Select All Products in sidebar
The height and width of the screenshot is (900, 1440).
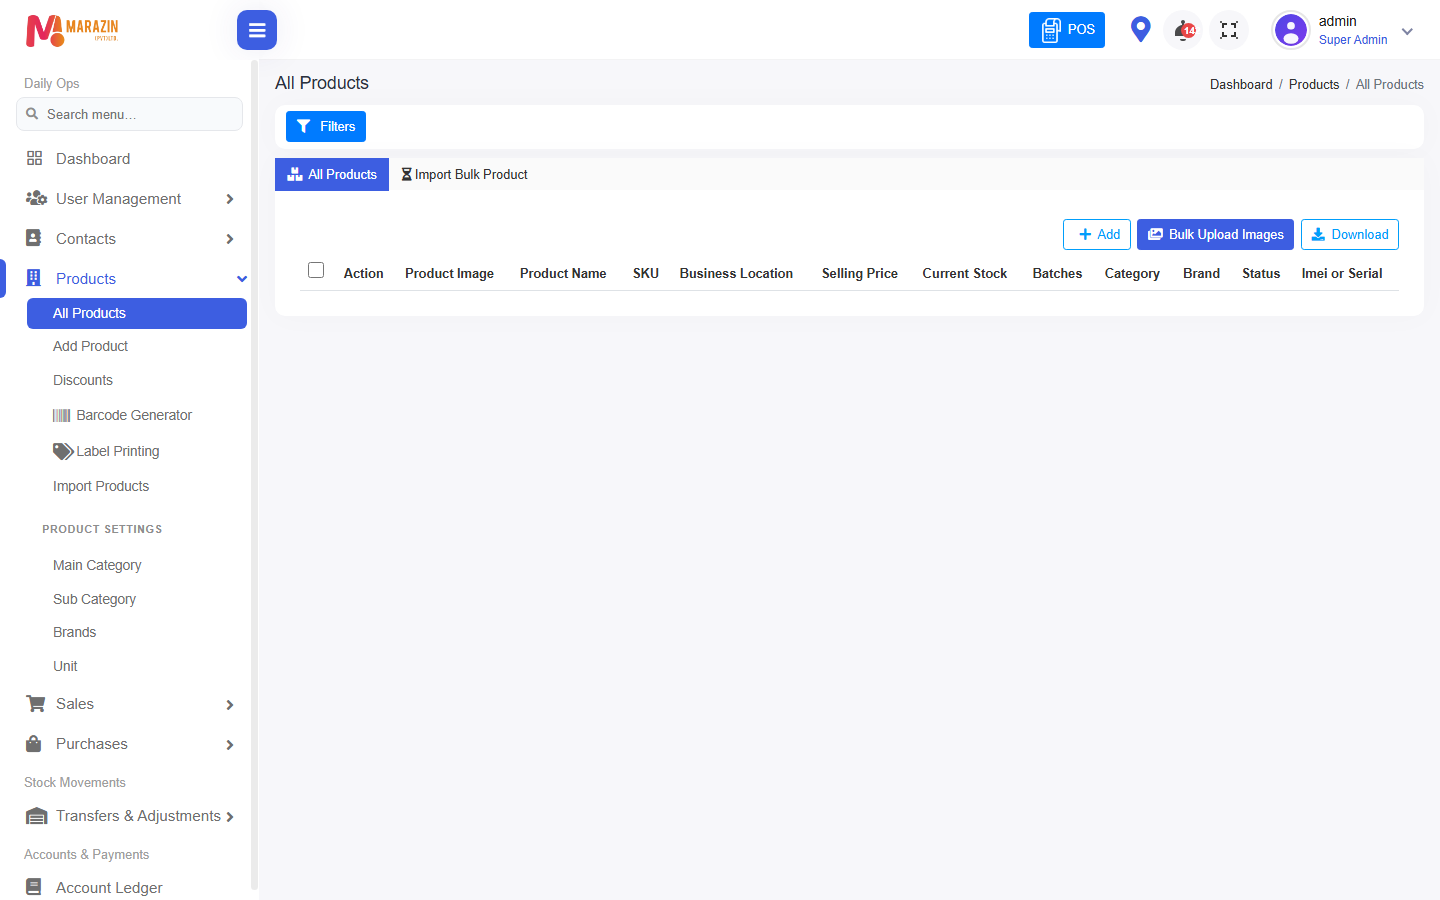(137, 313)
